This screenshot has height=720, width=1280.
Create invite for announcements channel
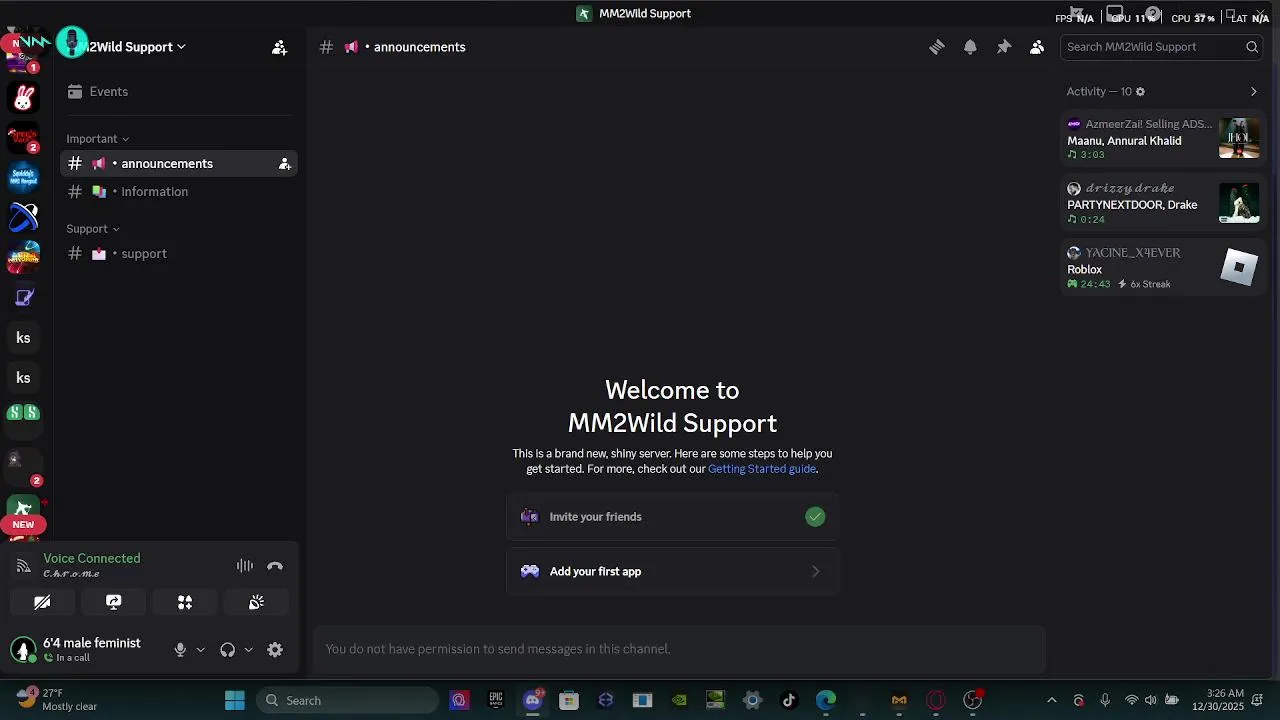point(285,164)
